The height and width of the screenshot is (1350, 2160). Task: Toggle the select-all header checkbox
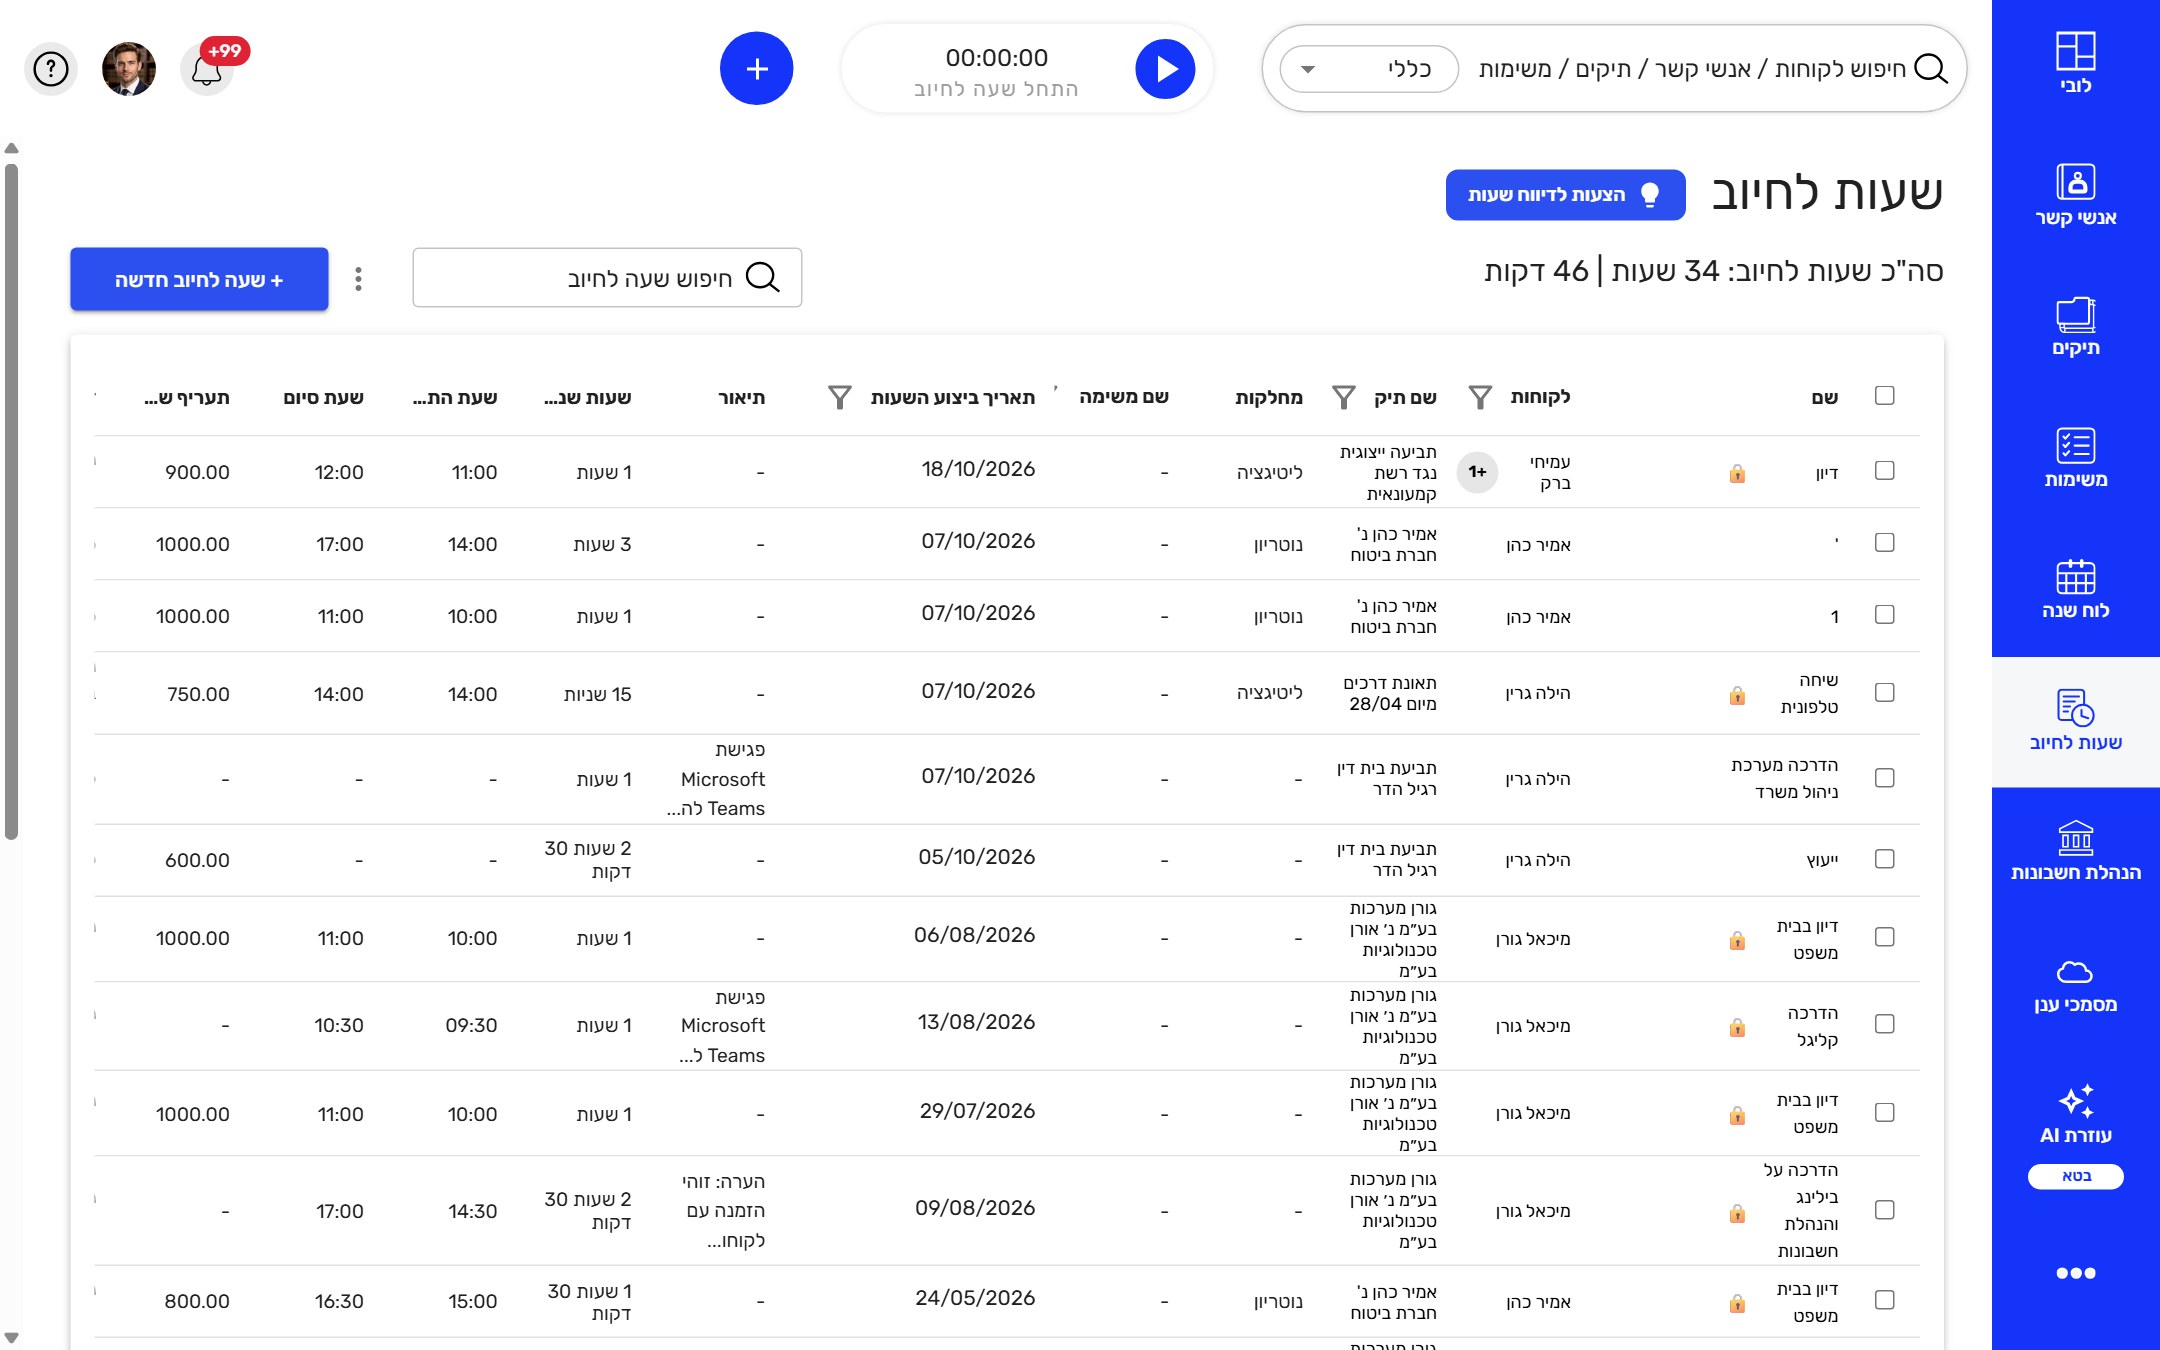1885,396
